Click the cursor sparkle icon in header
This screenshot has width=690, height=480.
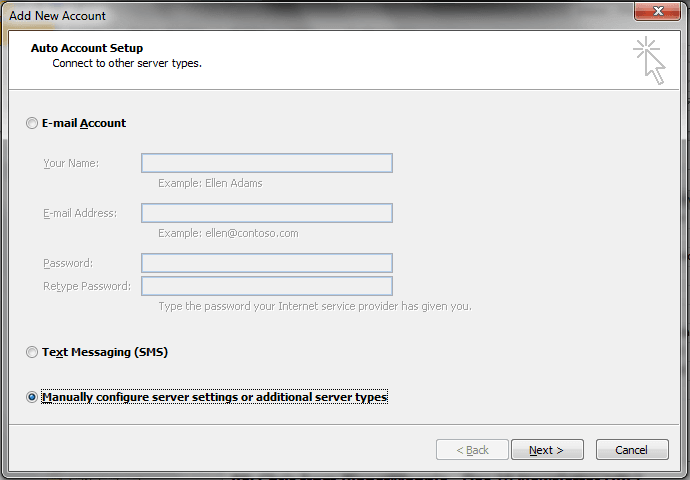(649, 60)
